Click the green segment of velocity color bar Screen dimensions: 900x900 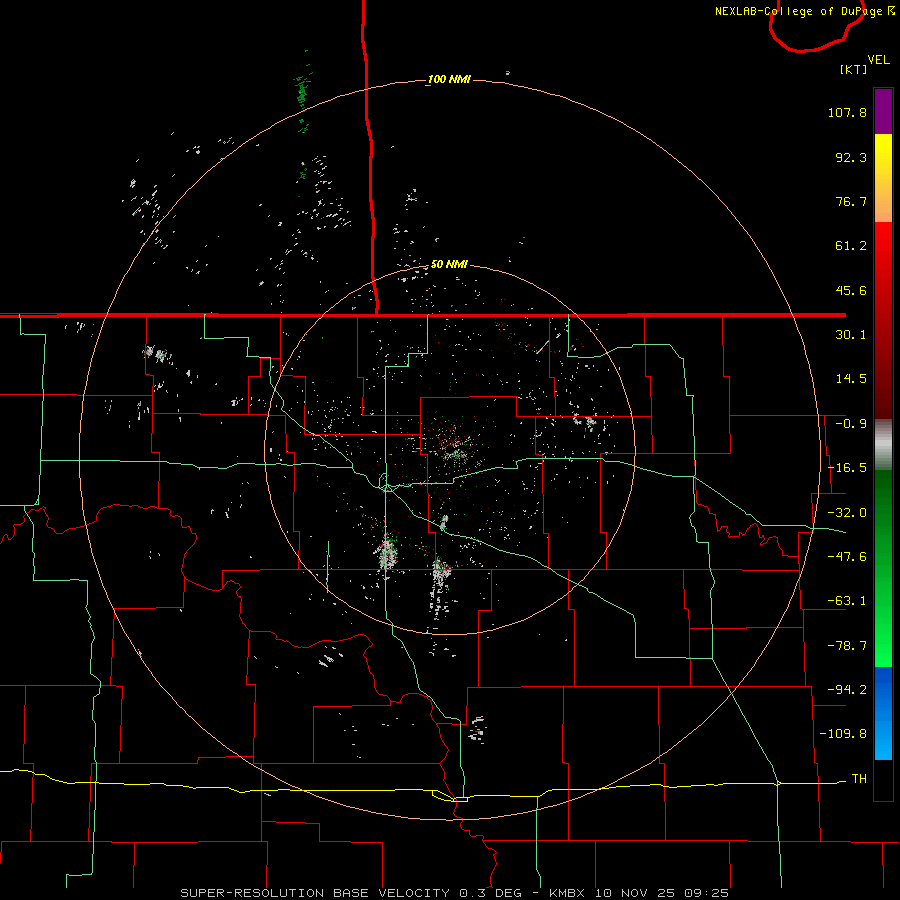tap(883, 568)
